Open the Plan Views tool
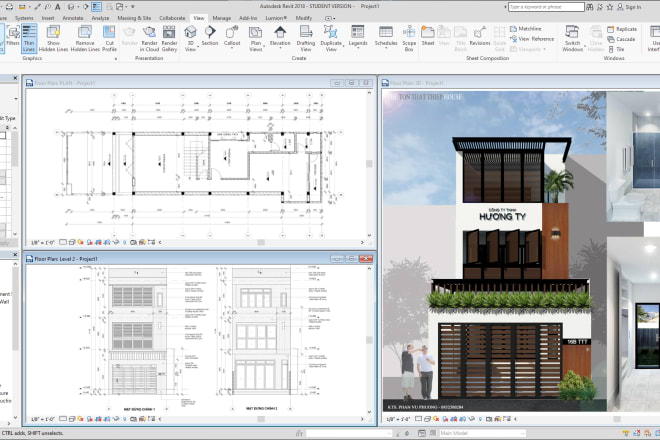 click(x=255, y=38)
